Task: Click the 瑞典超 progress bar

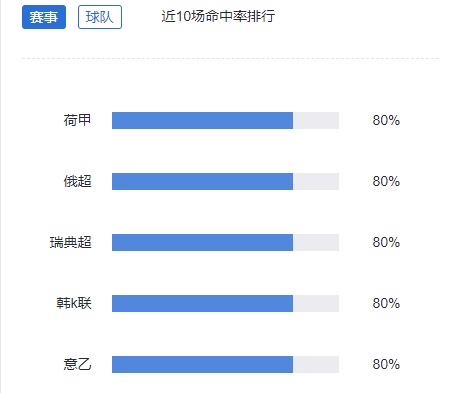Action: coord(225,242)
